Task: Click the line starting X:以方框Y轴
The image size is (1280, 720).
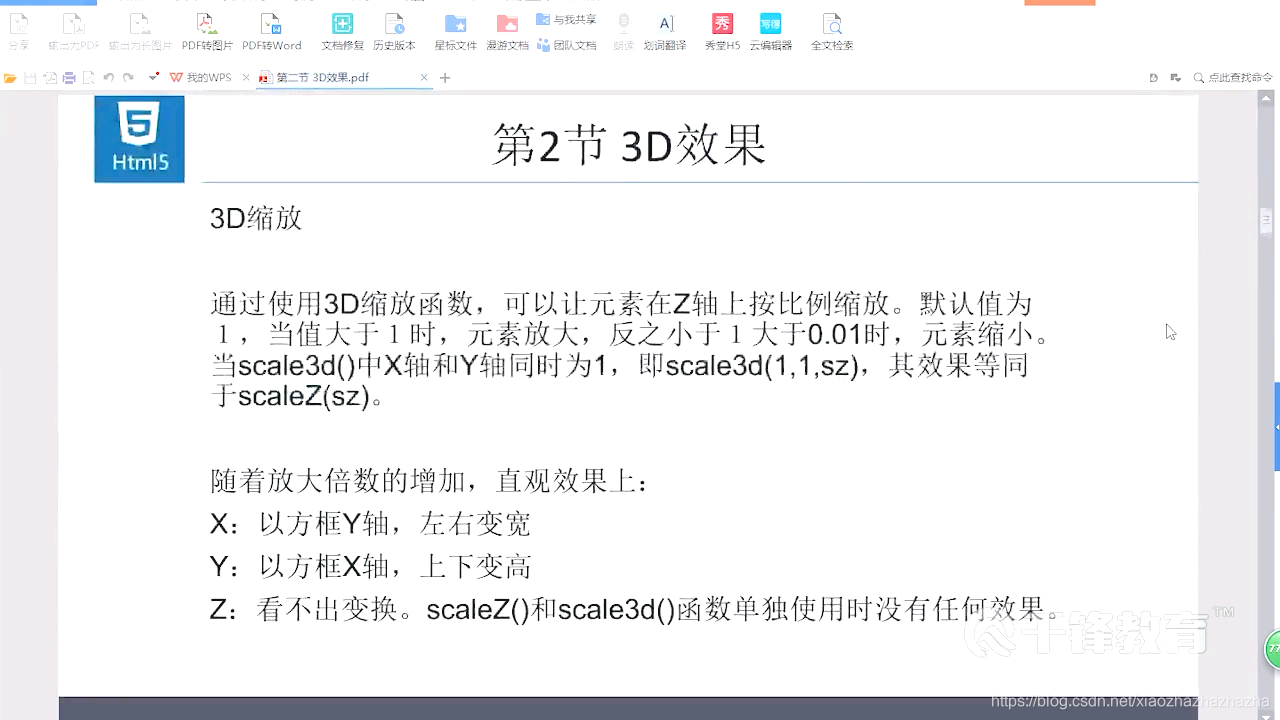Action: (370, 523)
